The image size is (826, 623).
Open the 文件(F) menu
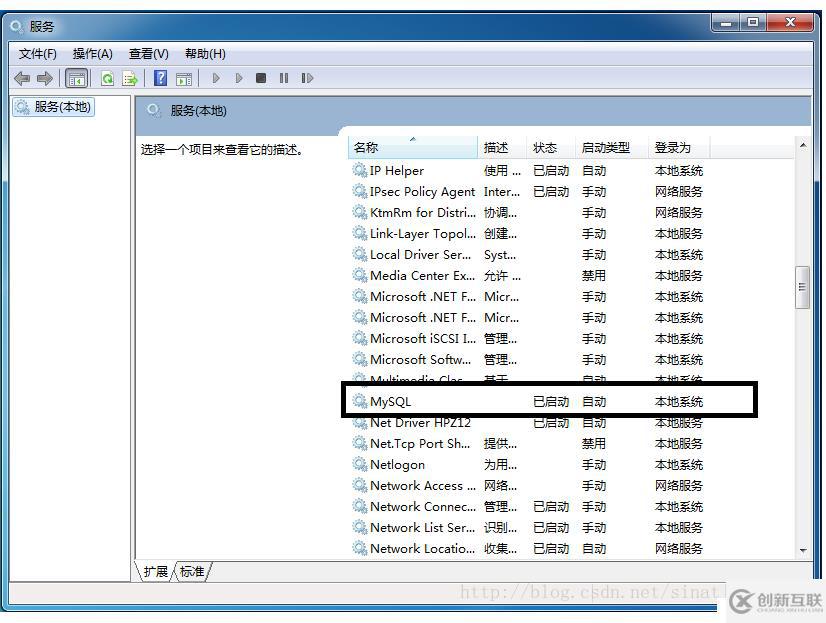(x=38, y=53)
